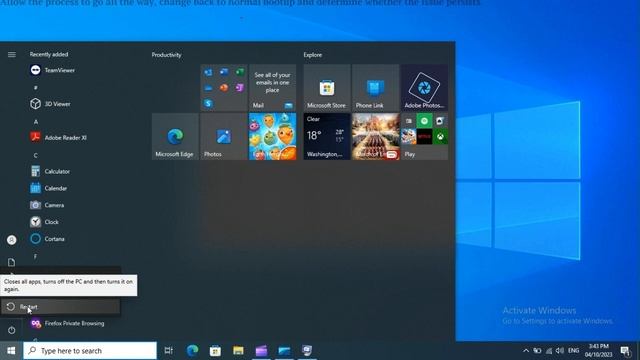Click the Power button in Start sidebar
This screenshot has width=640, height=360.
[11, 330]
